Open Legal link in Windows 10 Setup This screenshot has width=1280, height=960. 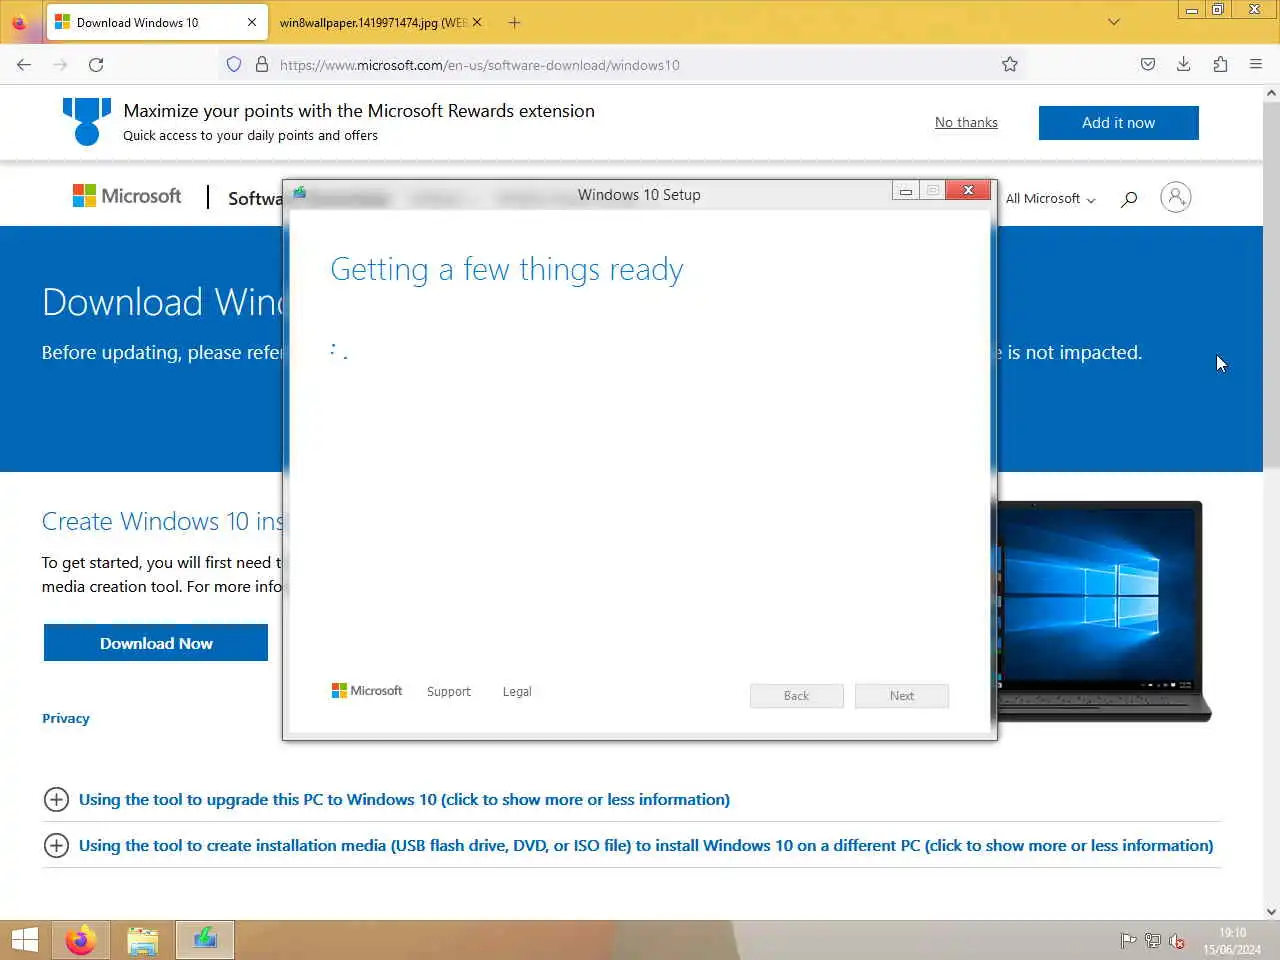tap(517, 691)
